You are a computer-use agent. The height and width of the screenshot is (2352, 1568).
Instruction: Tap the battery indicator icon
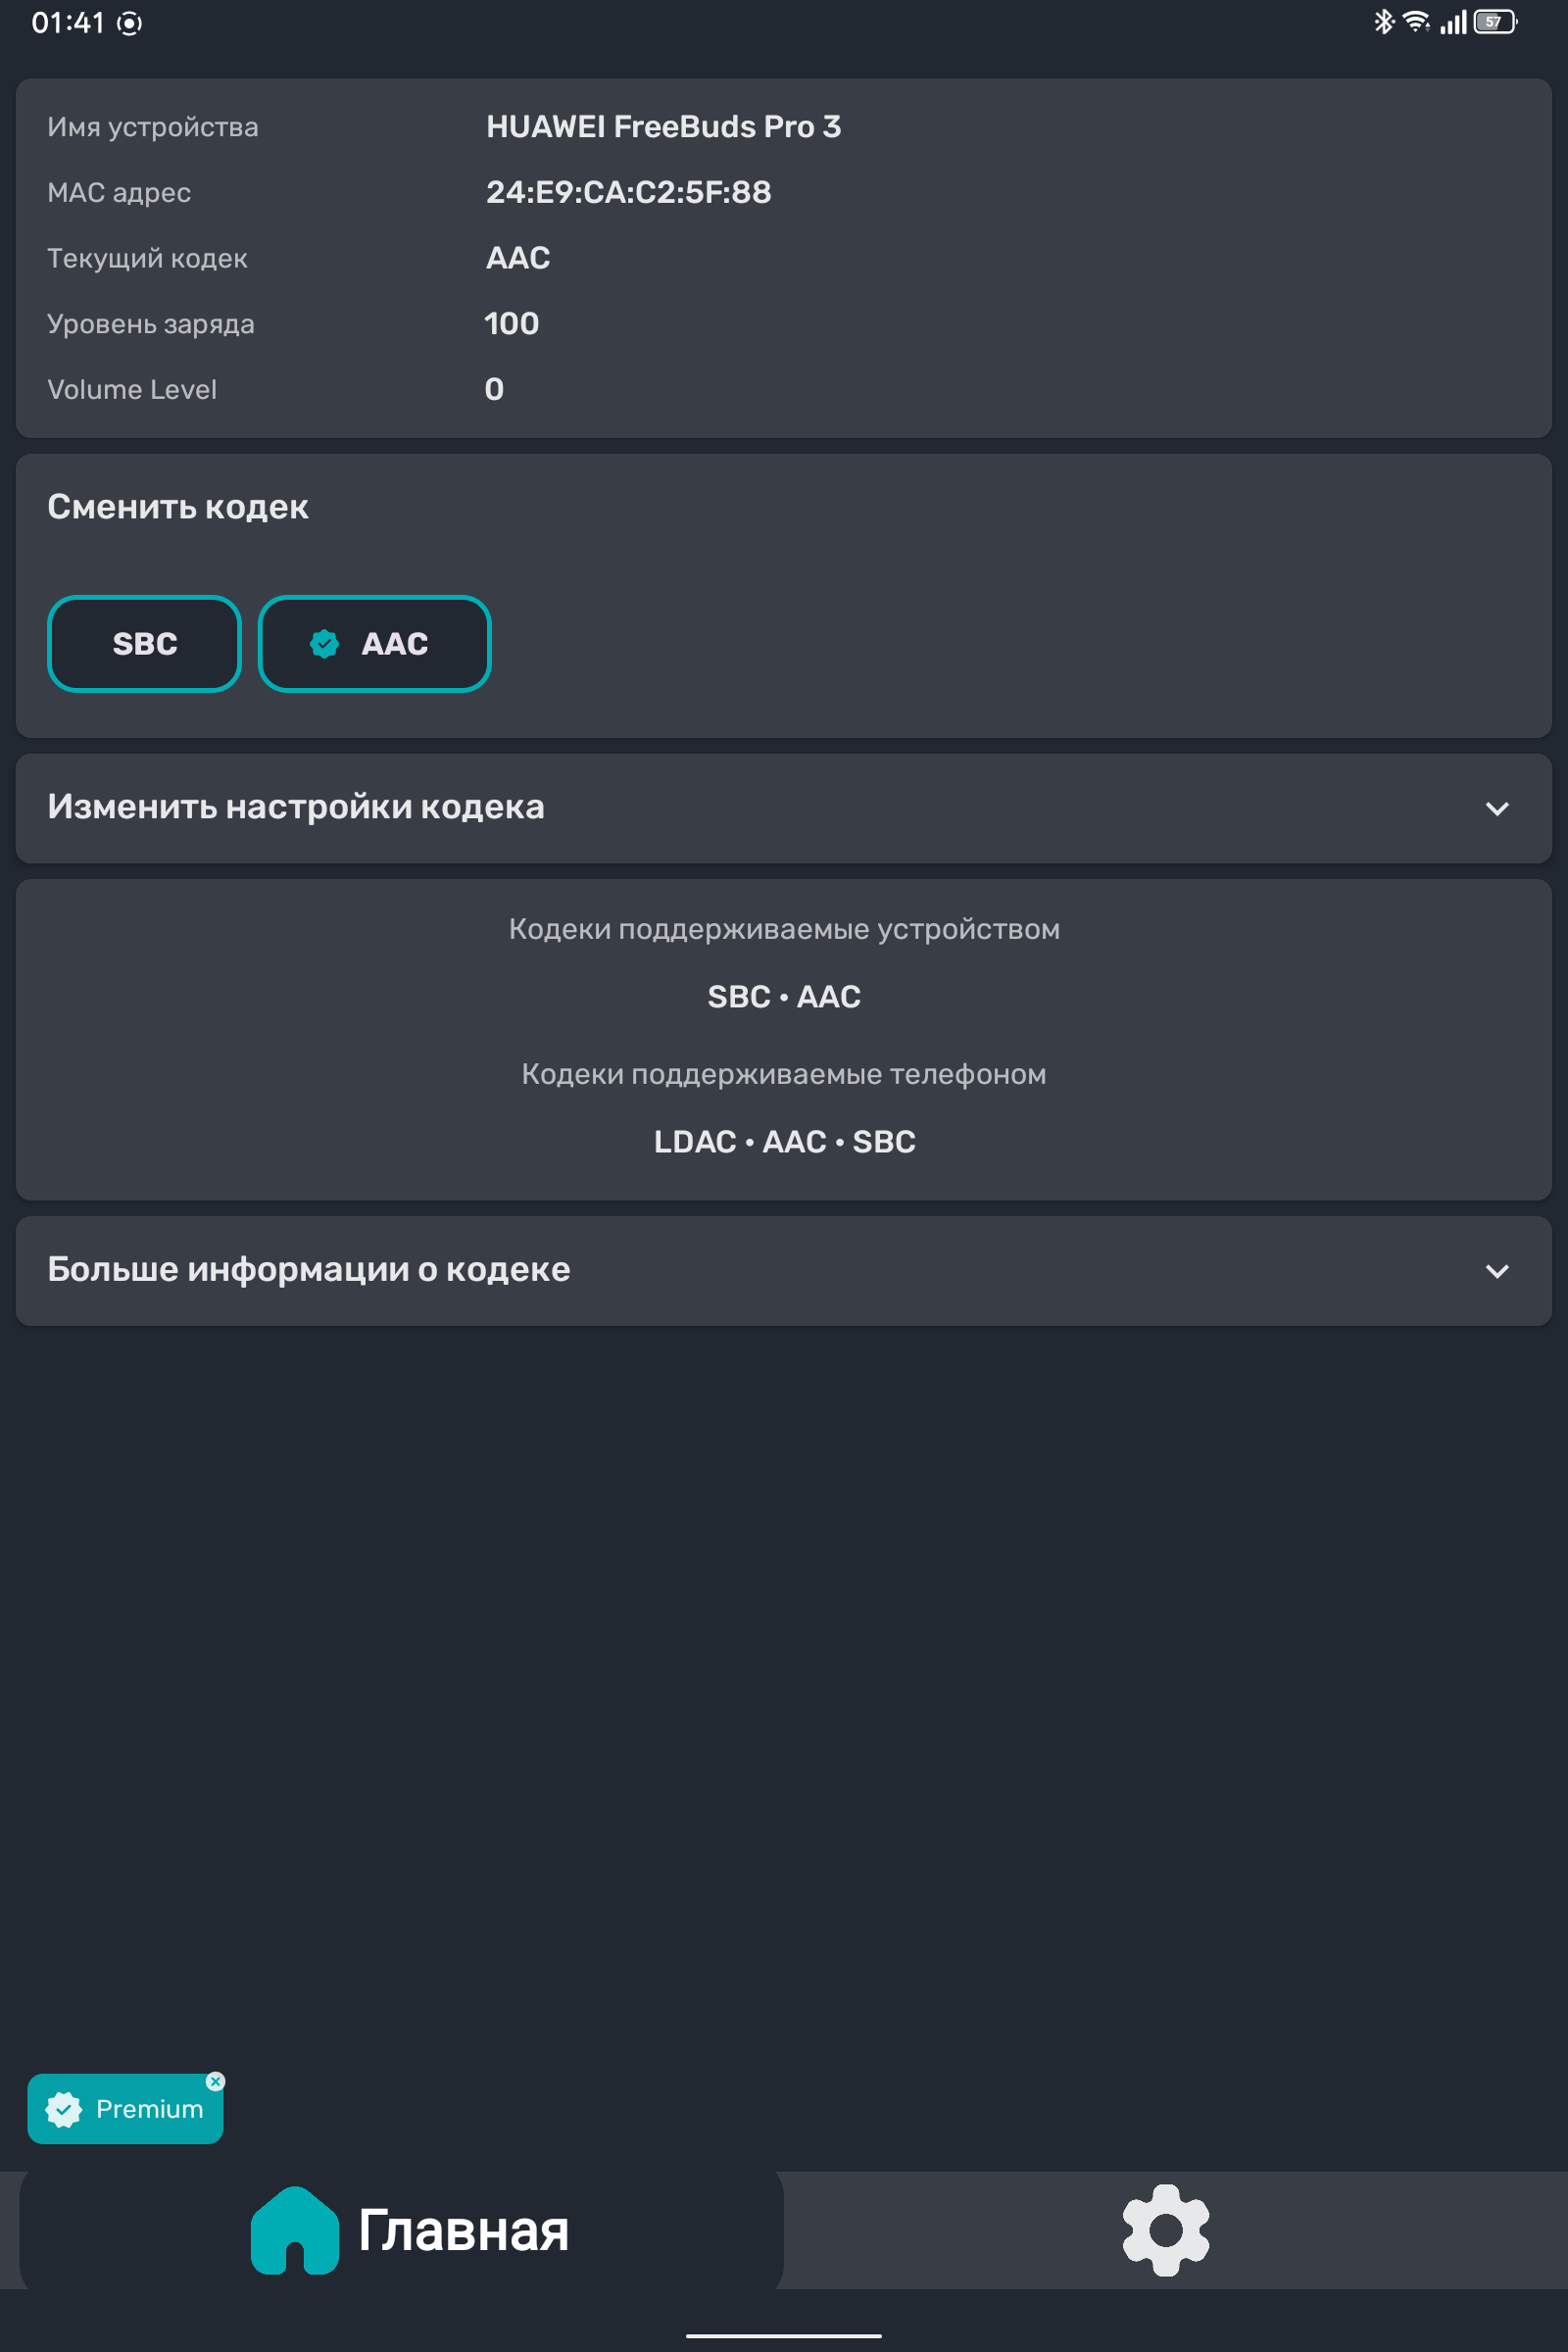tap(1496, 22)
